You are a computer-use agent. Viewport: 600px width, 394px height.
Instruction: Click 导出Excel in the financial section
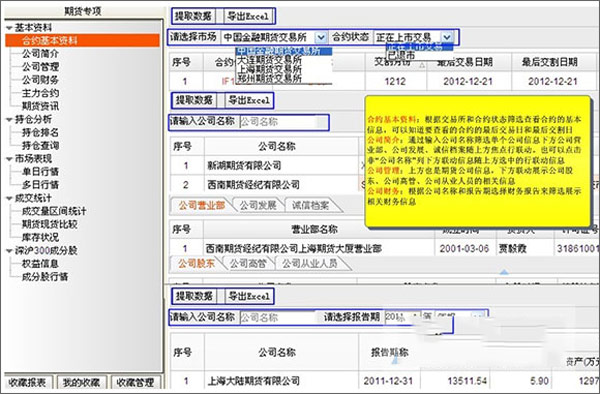click(x=249, y=296)
